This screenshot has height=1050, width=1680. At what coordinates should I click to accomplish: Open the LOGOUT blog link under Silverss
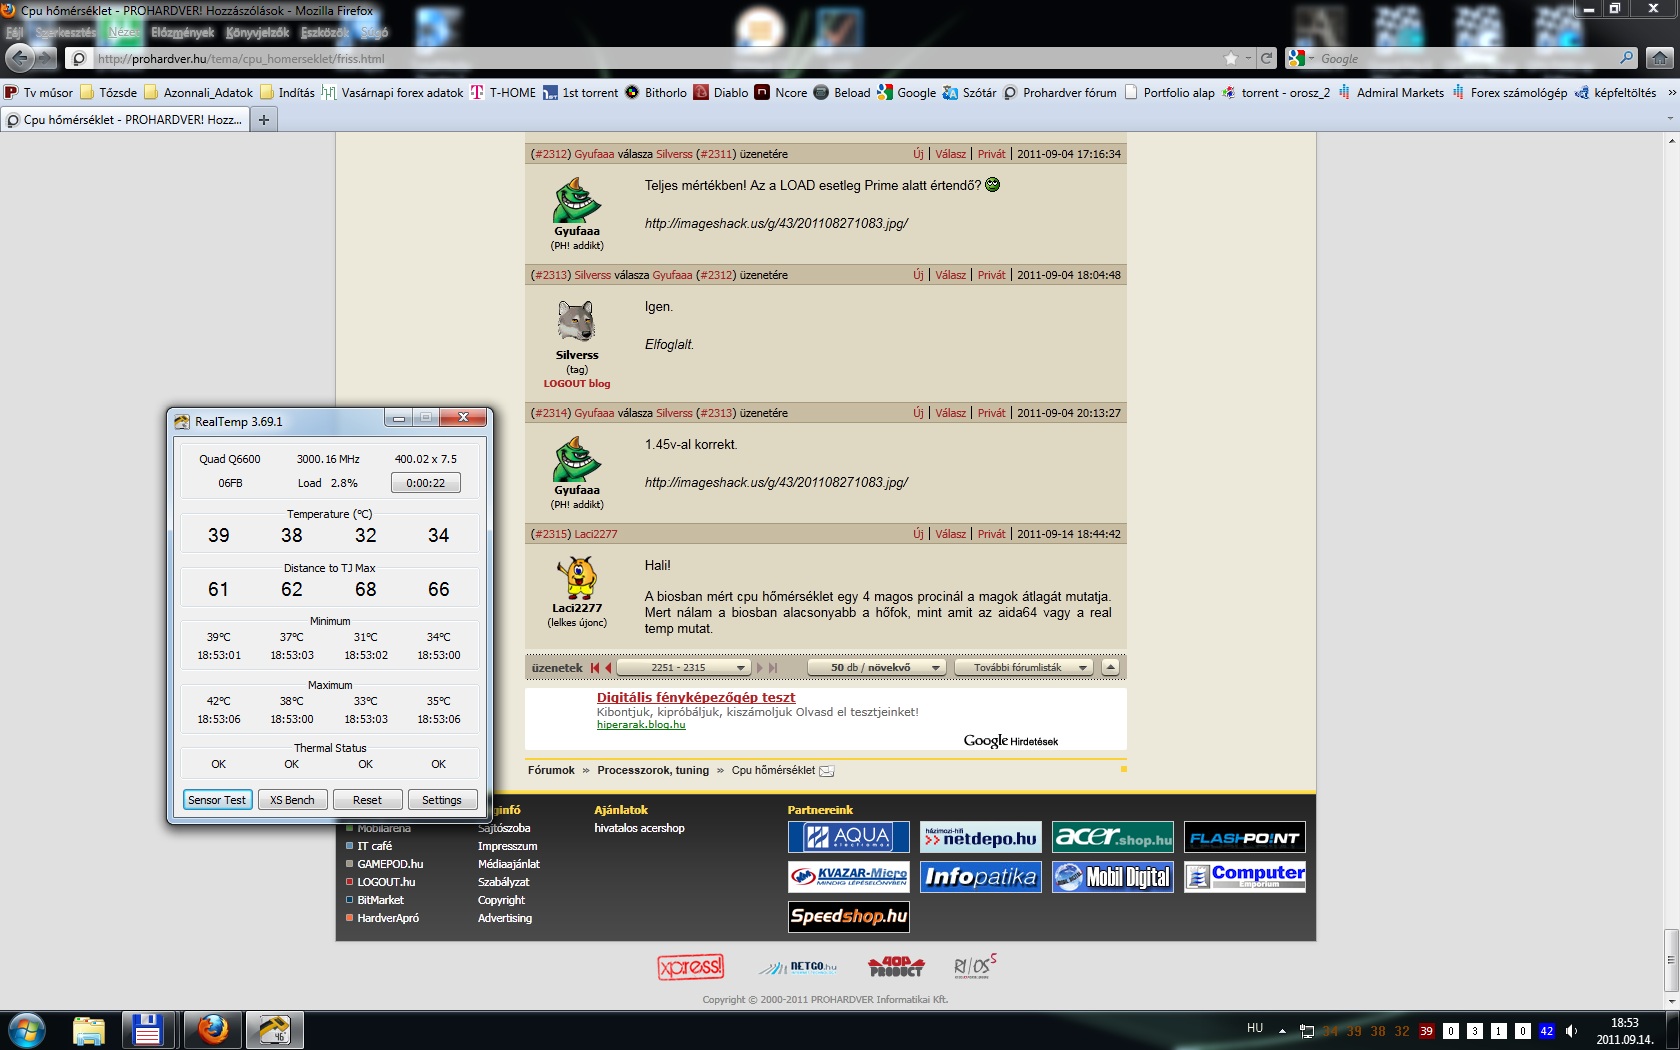[x=577, y=384]
